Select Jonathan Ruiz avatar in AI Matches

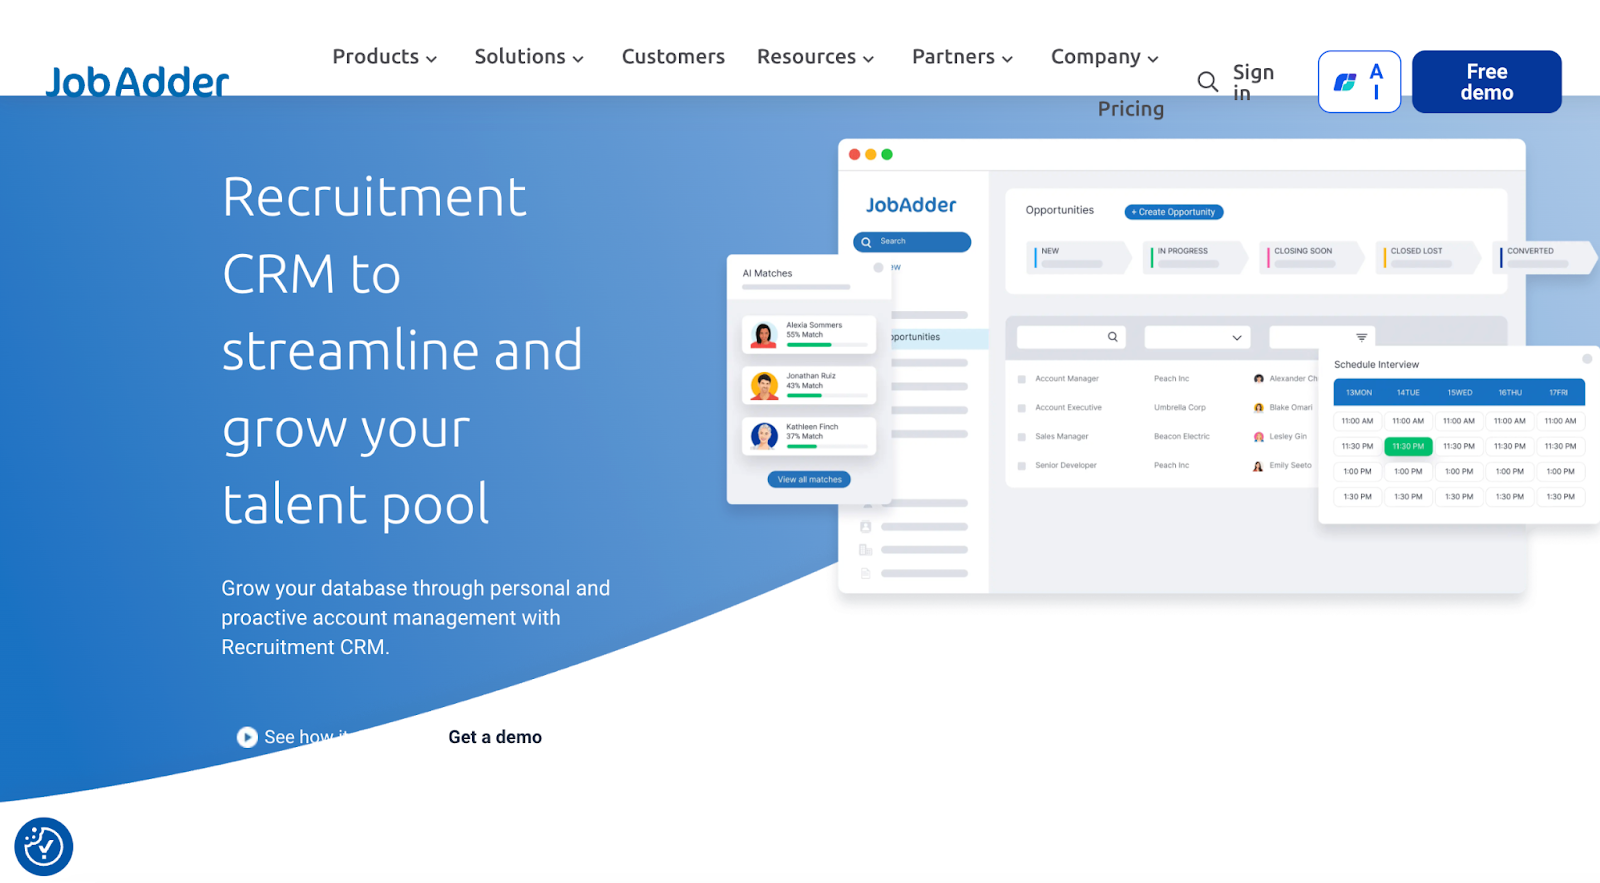764,385
